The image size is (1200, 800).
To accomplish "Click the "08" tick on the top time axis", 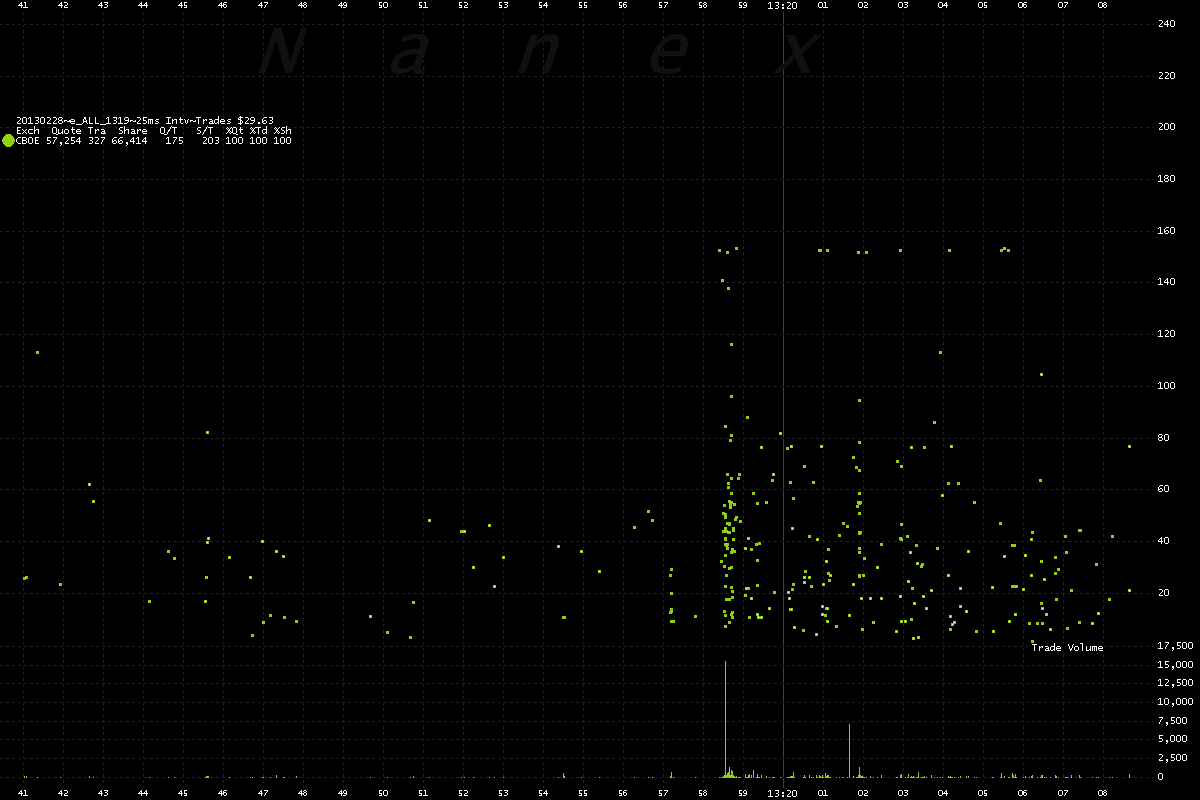I will pyautogui.click(x=1102, y=6).
